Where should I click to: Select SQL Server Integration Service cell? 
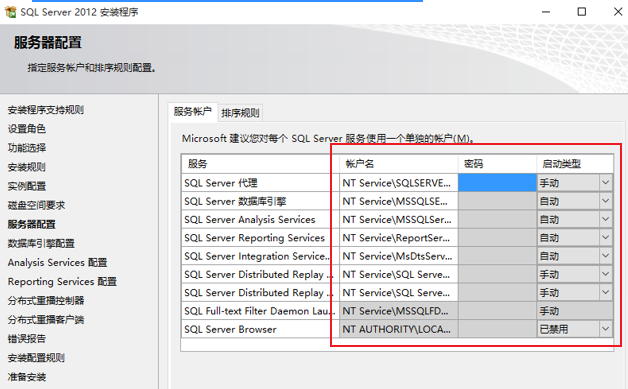pyautogui.click(x=260, y=256)
